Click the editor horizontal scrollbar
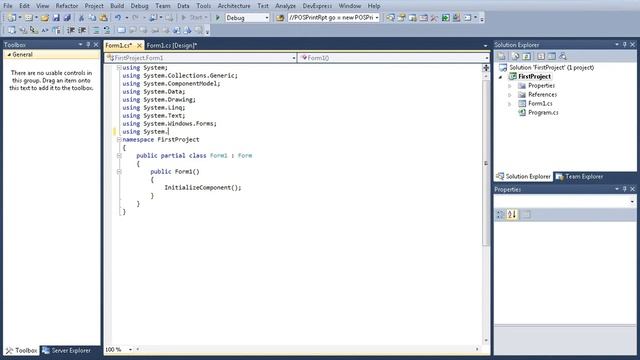This screenshot has height=360, width=640. pyautogui.click(x=307, y=349)
